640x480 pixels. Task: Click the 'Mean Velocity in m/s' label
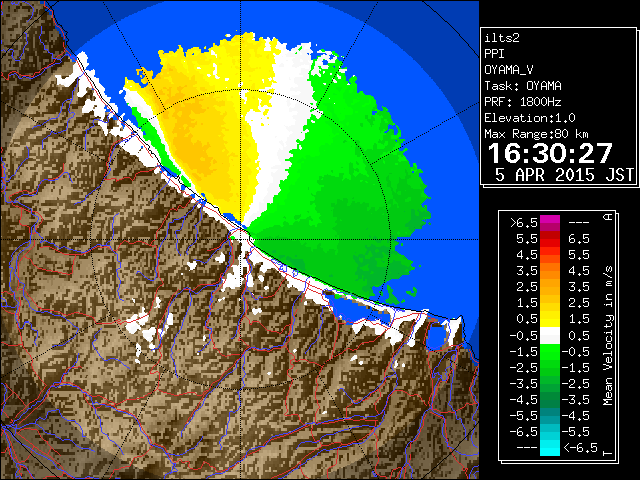(x=608, y=336)
